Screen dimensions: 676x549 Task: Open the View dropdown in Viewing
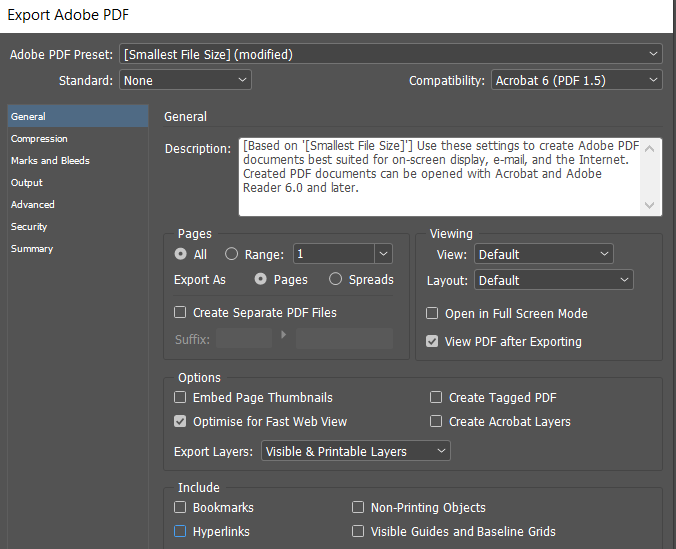544,254
